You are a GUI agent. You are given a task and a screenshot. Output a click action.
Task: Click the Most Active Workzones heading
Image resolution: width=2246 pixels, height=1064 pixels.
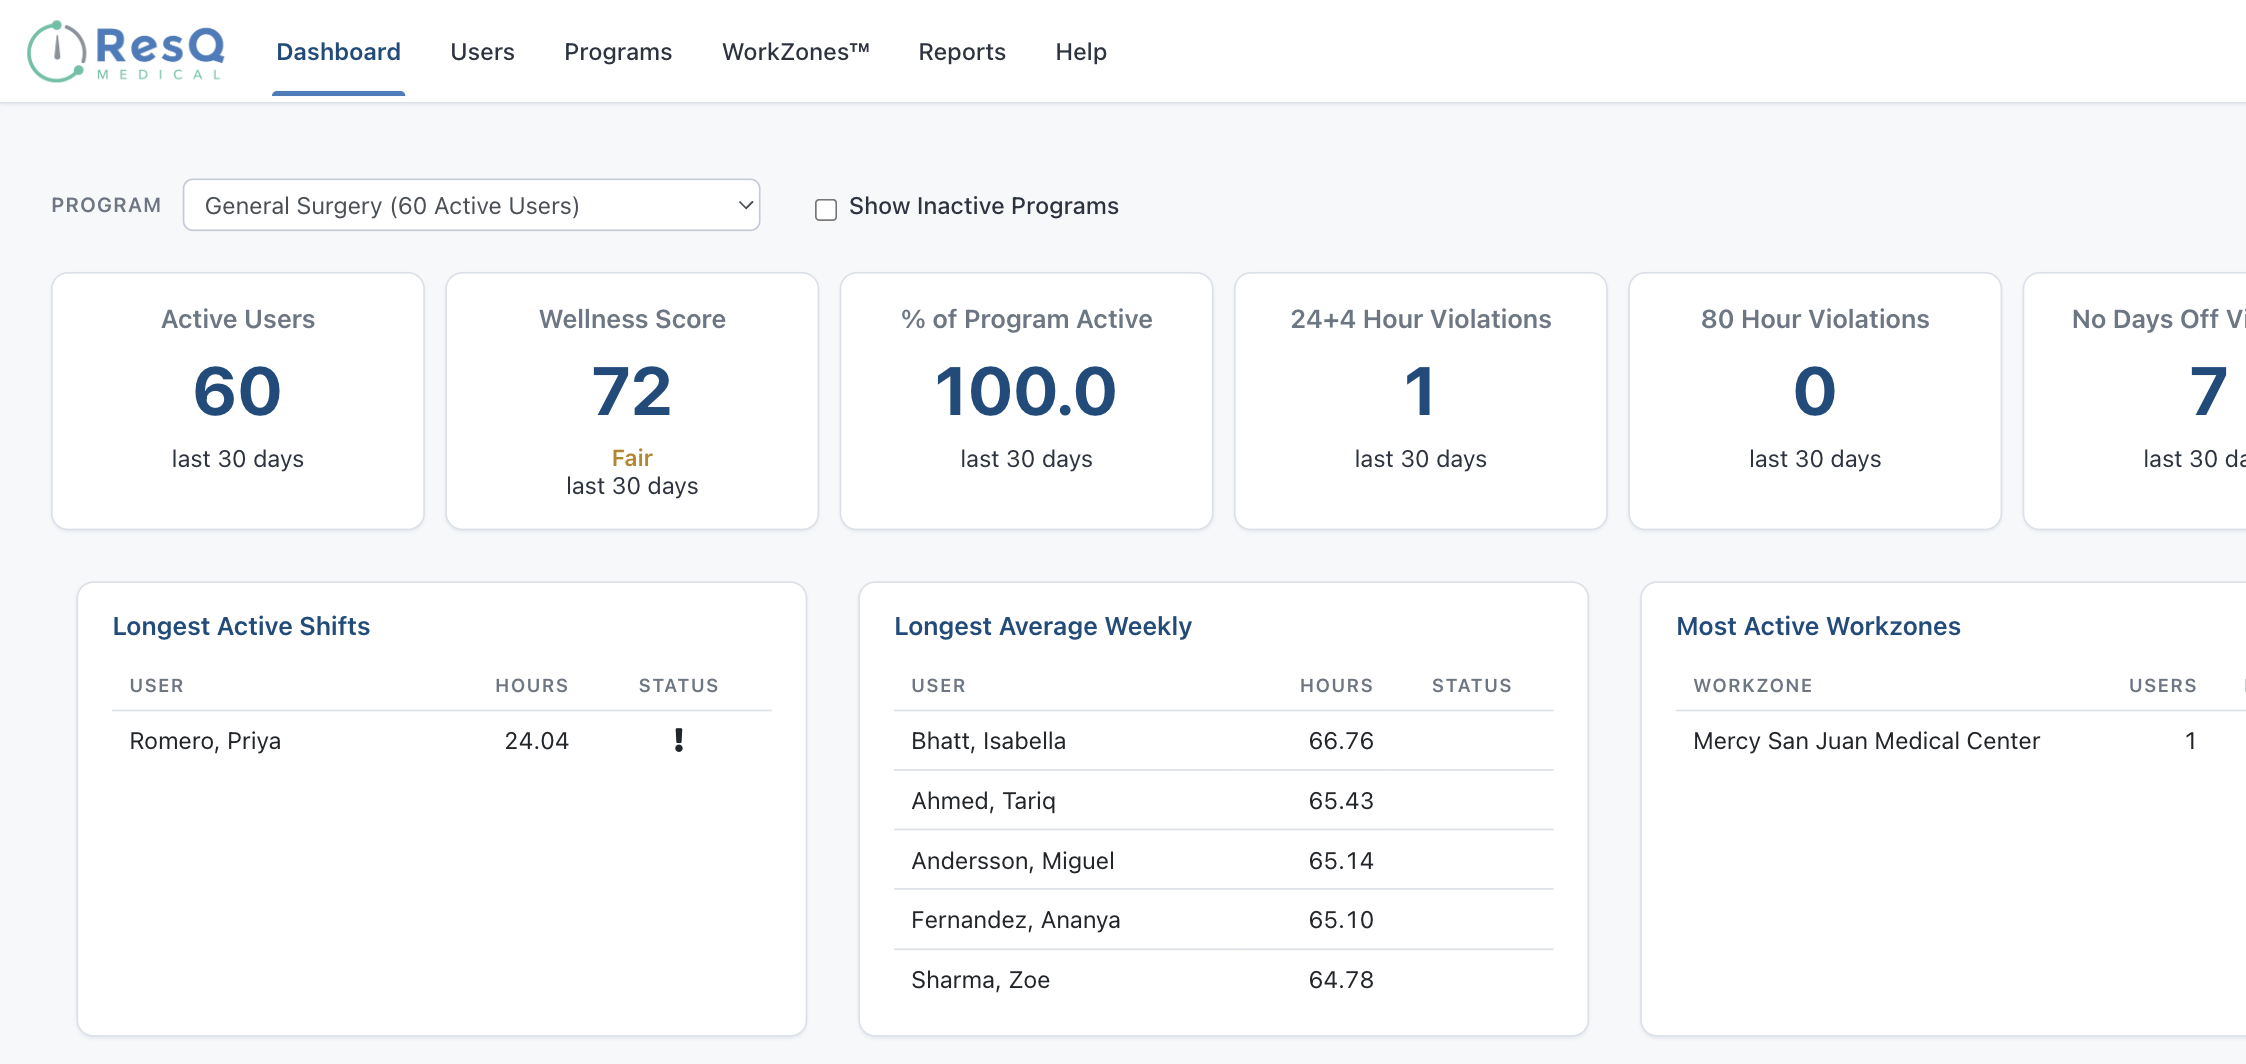(1818, 626)
